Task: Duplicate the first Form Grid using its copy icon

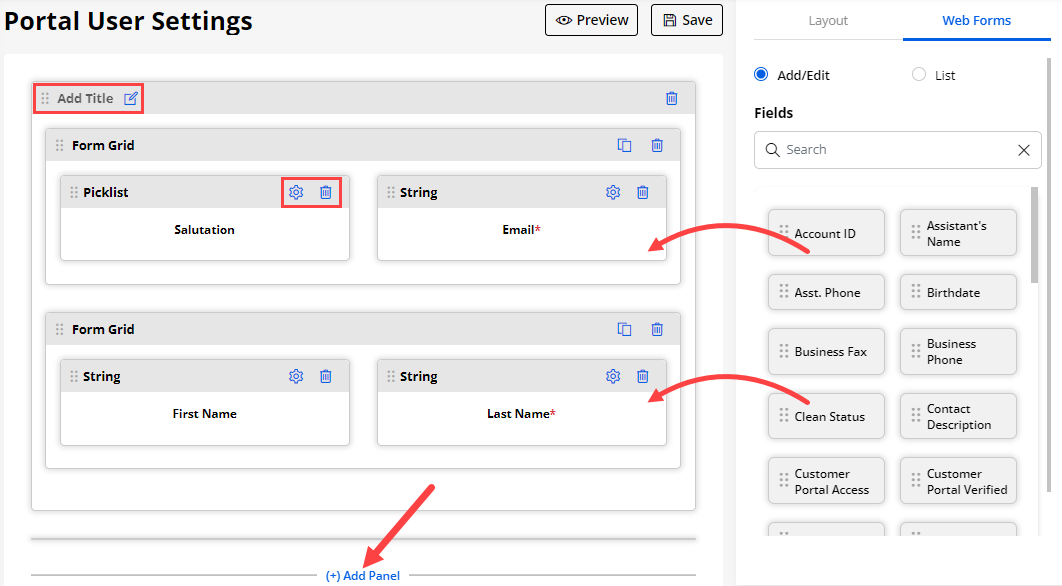Action: click(625, 145)
